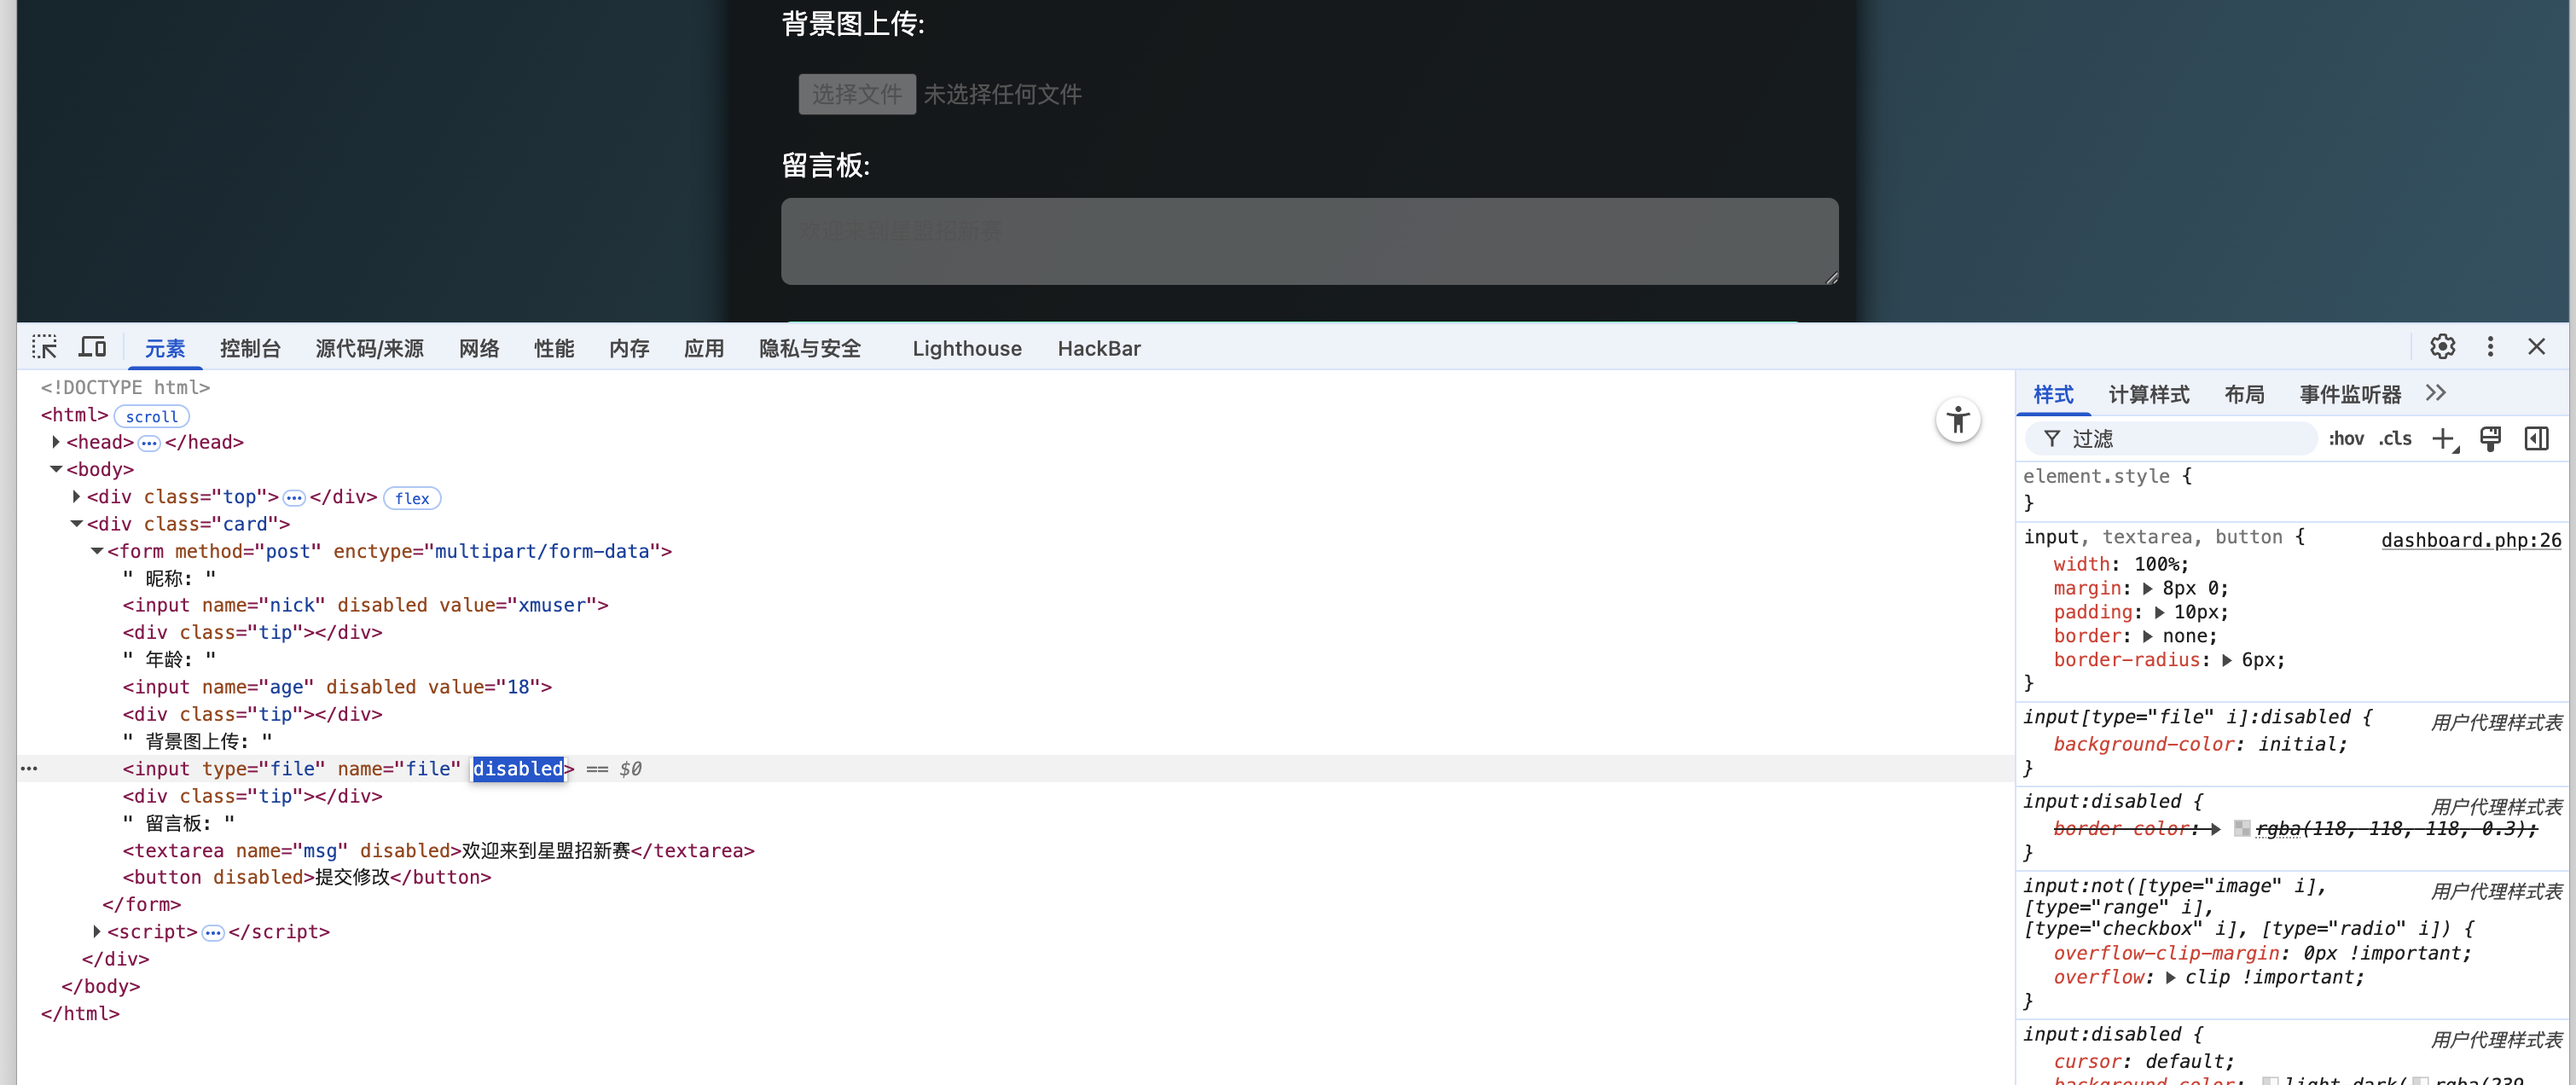Click the dashboard.php:26 source link
Viewport: 2576px width, 1085px height.
click(2471, 540)
